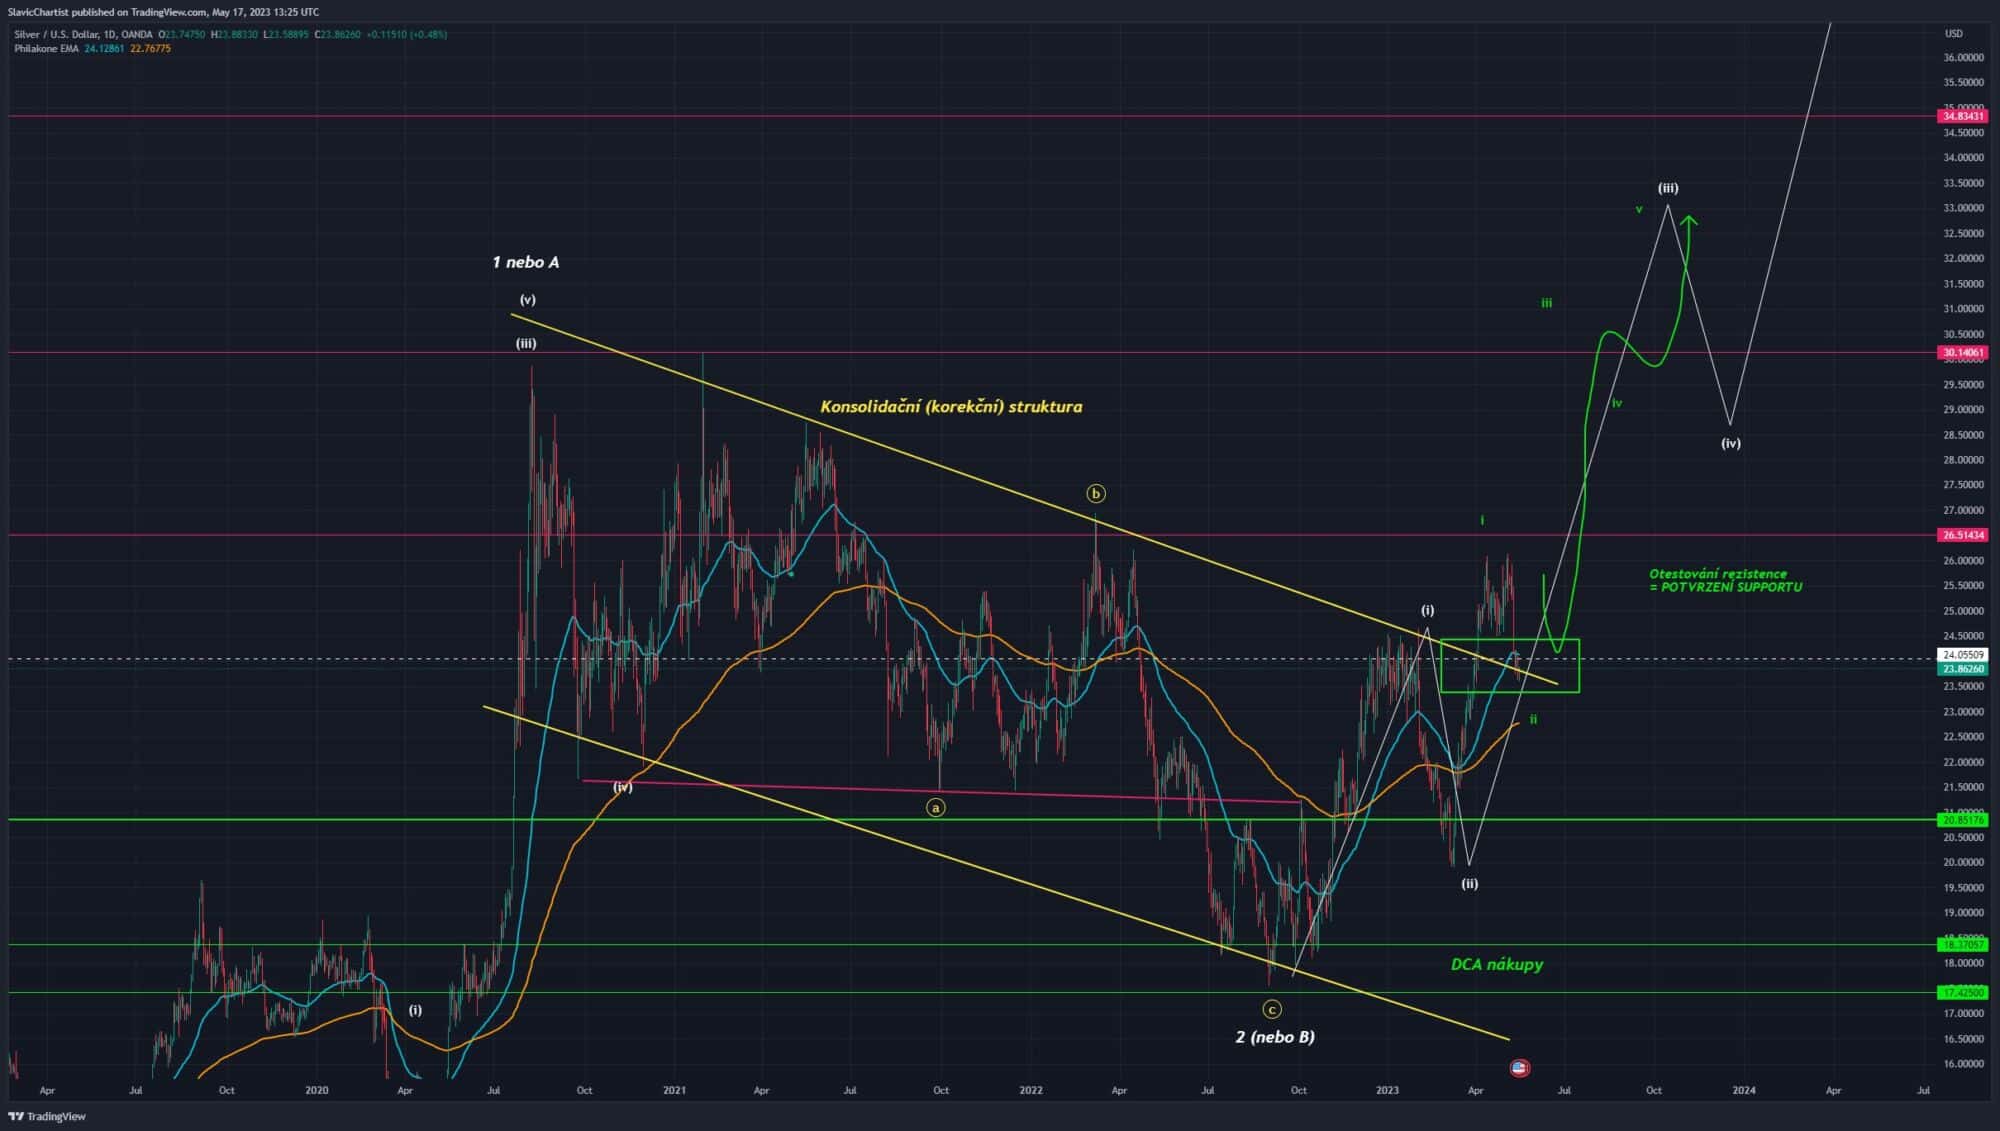Select the circled 'b' wave label

(1096, 493)
